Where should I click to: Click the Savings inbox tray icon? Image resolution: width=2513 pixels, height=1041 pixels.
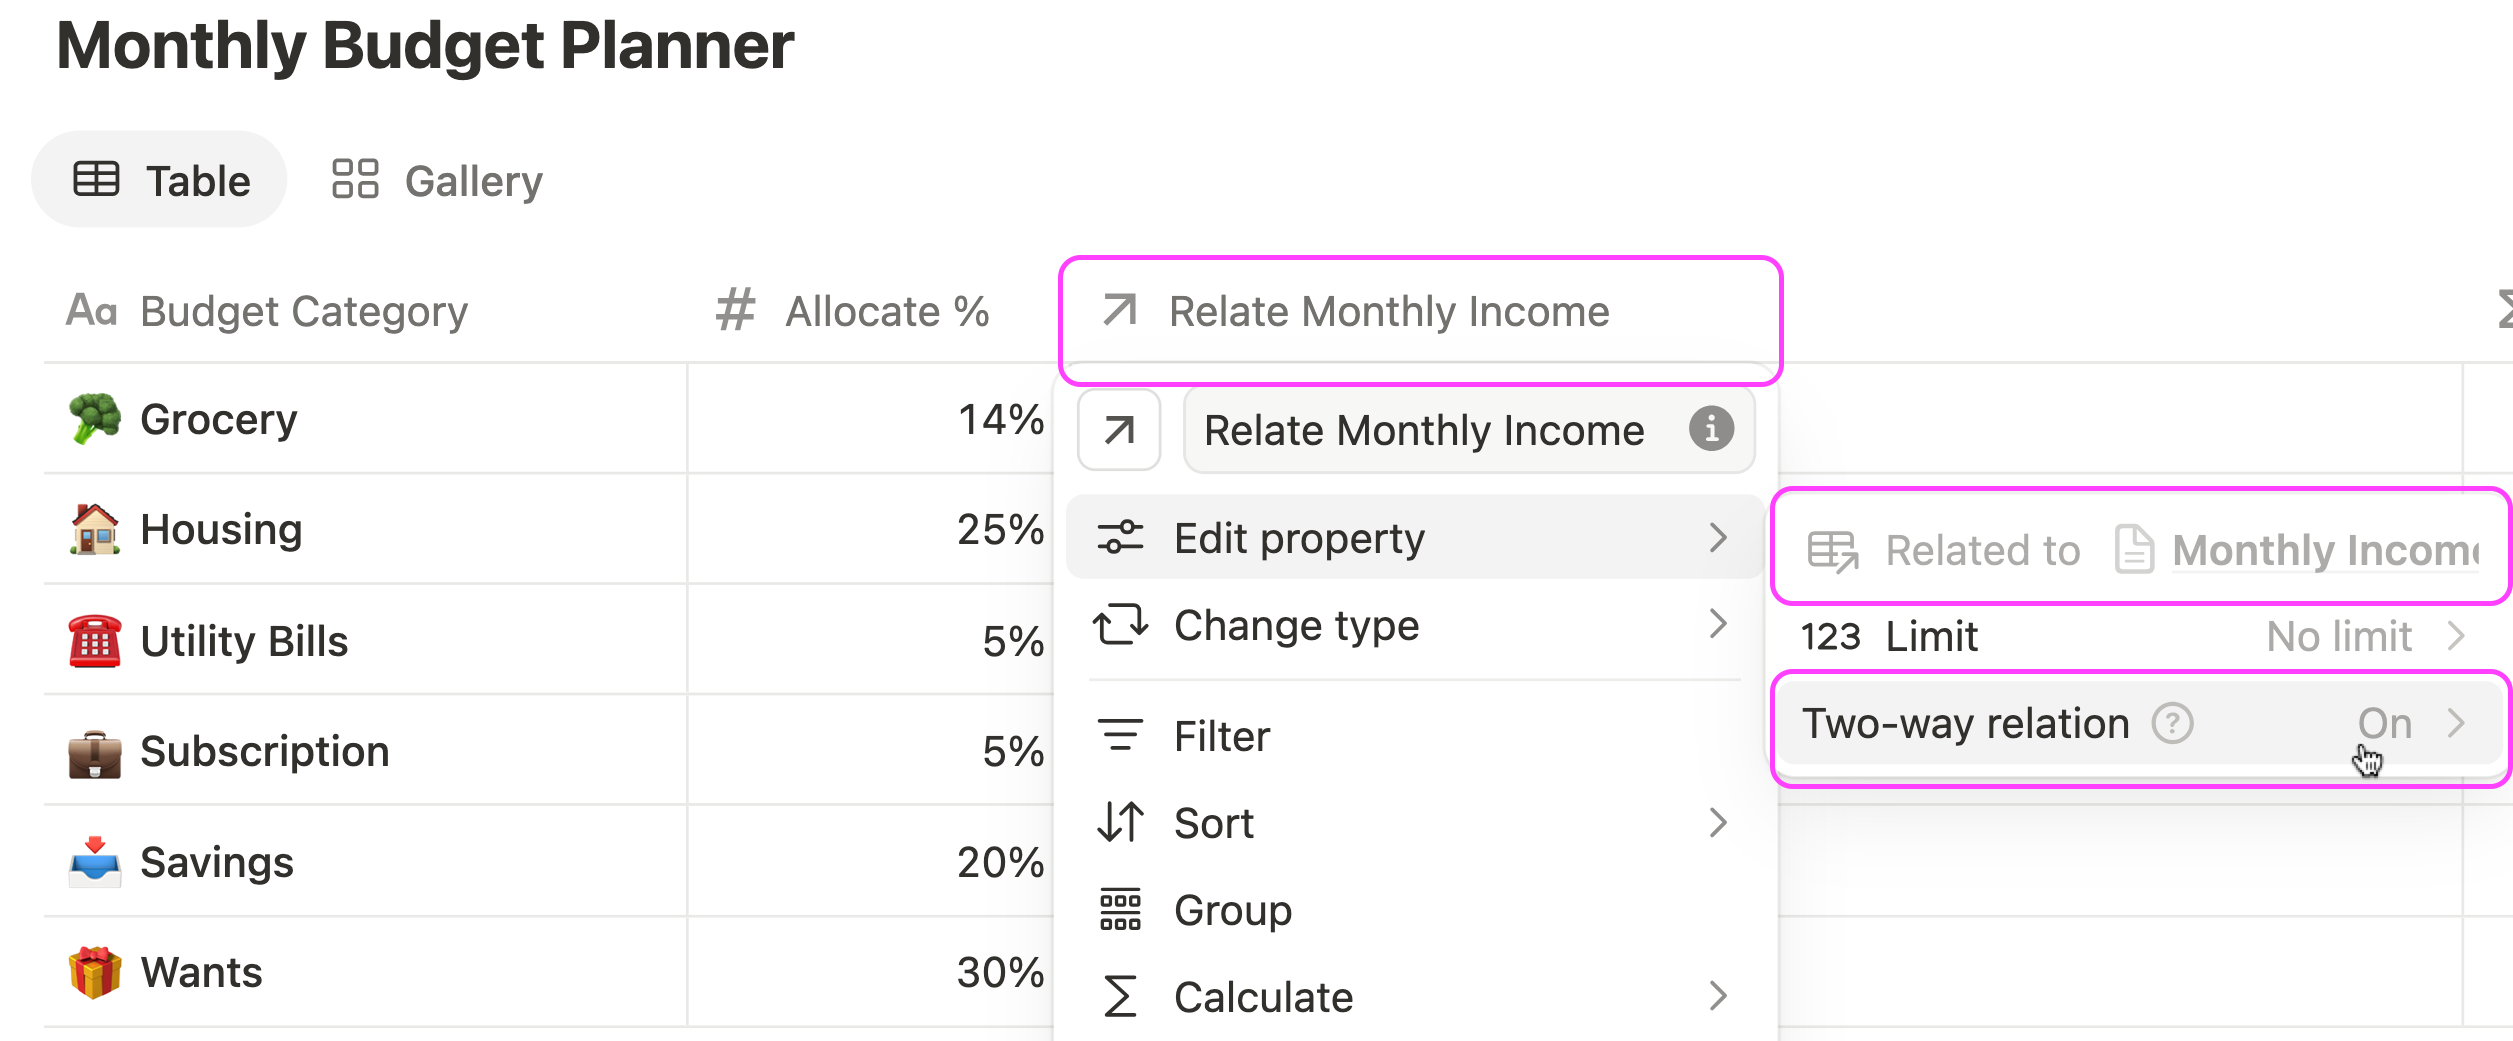click(x=95, y=862)
